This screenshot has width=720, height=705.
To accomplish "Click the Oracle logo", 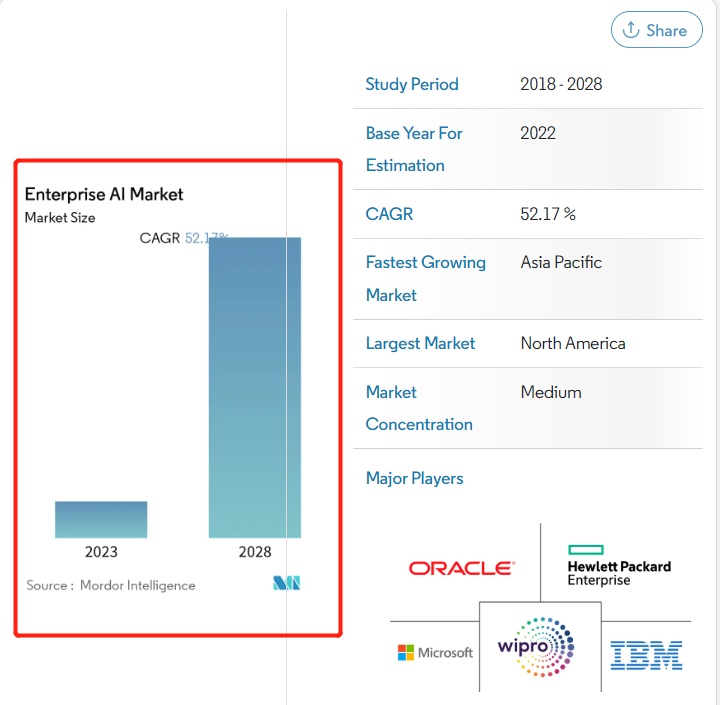I will (461, 568).
